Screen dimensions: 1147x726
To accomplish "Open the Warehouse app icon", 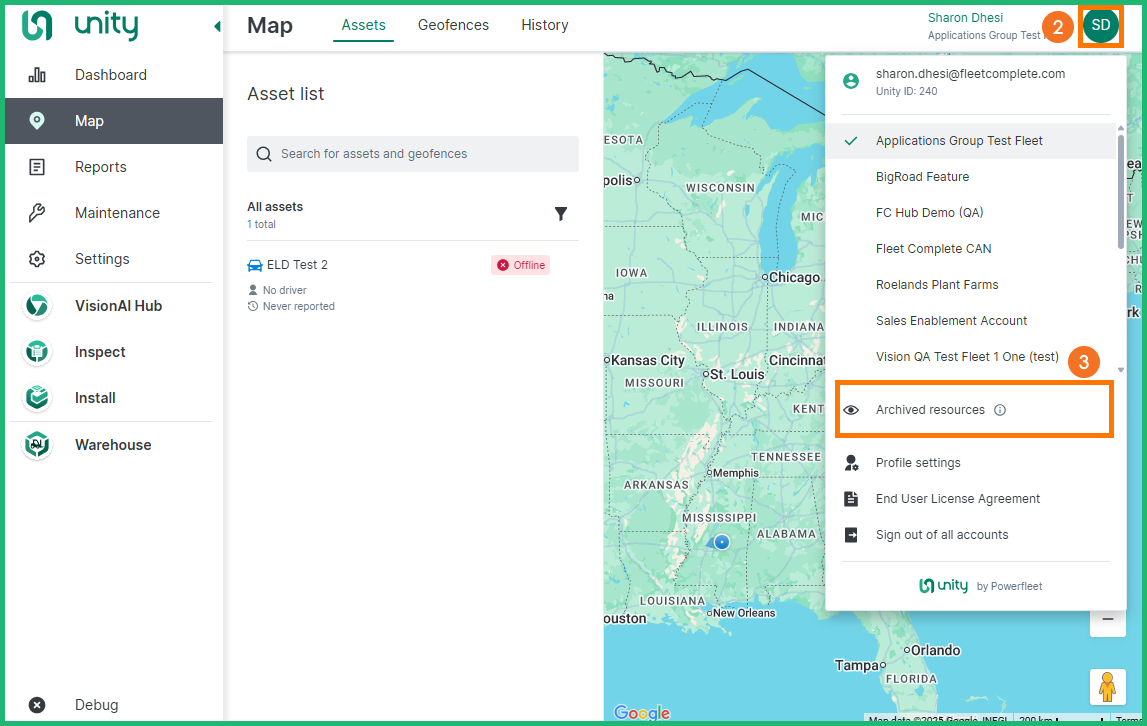I will pos(37,445).
